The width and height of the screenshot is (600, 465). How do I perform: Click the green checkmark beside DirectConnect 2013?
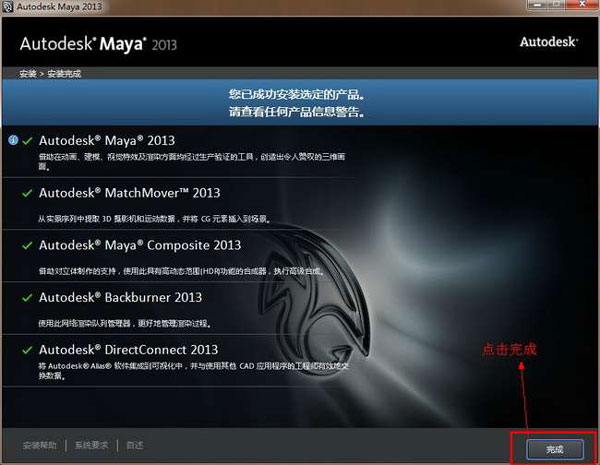coord(27,350)
